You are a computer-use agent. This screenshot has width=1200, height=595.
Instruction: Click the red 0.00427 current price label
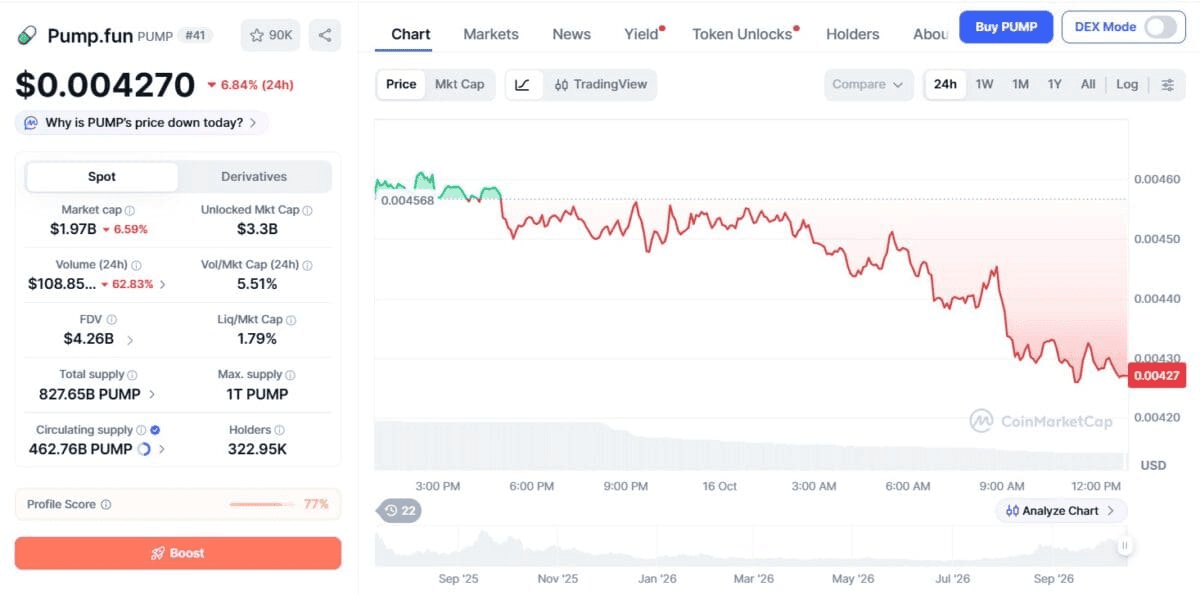(x=1156, y=376)
